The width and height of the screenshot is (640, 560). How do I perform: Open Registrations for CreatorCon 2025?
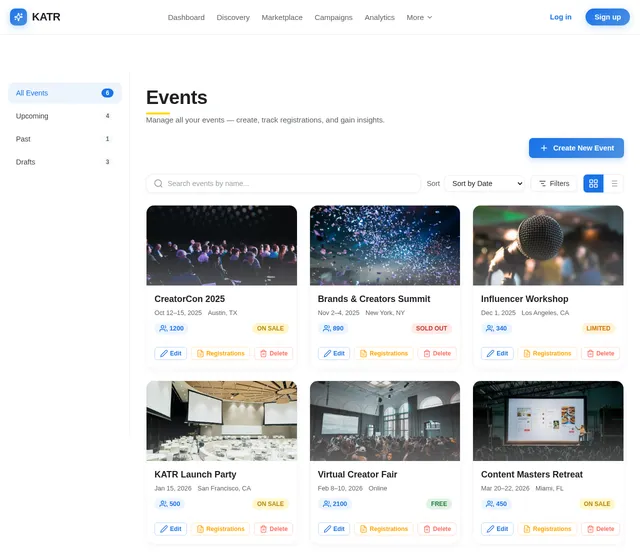(x=221, y=353)
